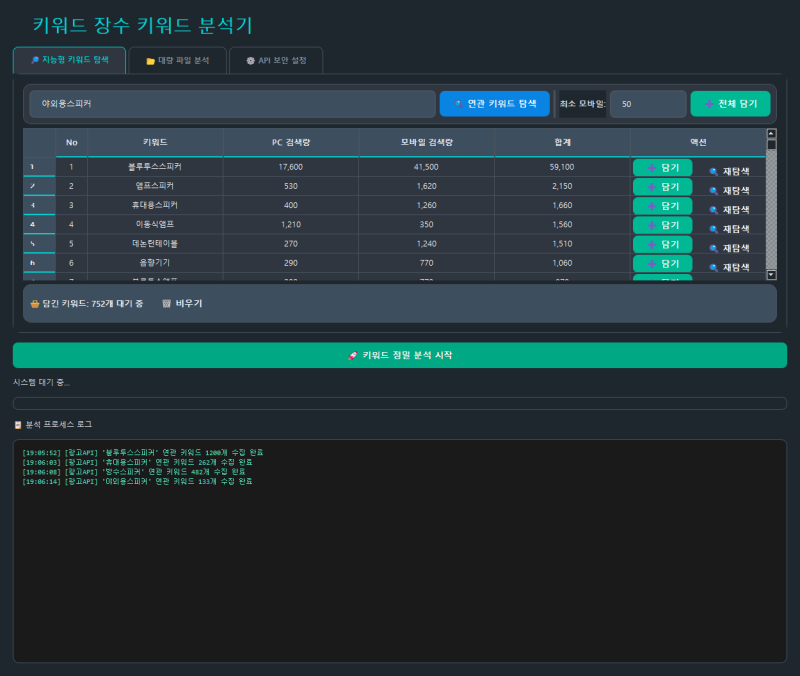
Task: Click the log line mentioning '야외용스피커'
Action: click(137, 482)
